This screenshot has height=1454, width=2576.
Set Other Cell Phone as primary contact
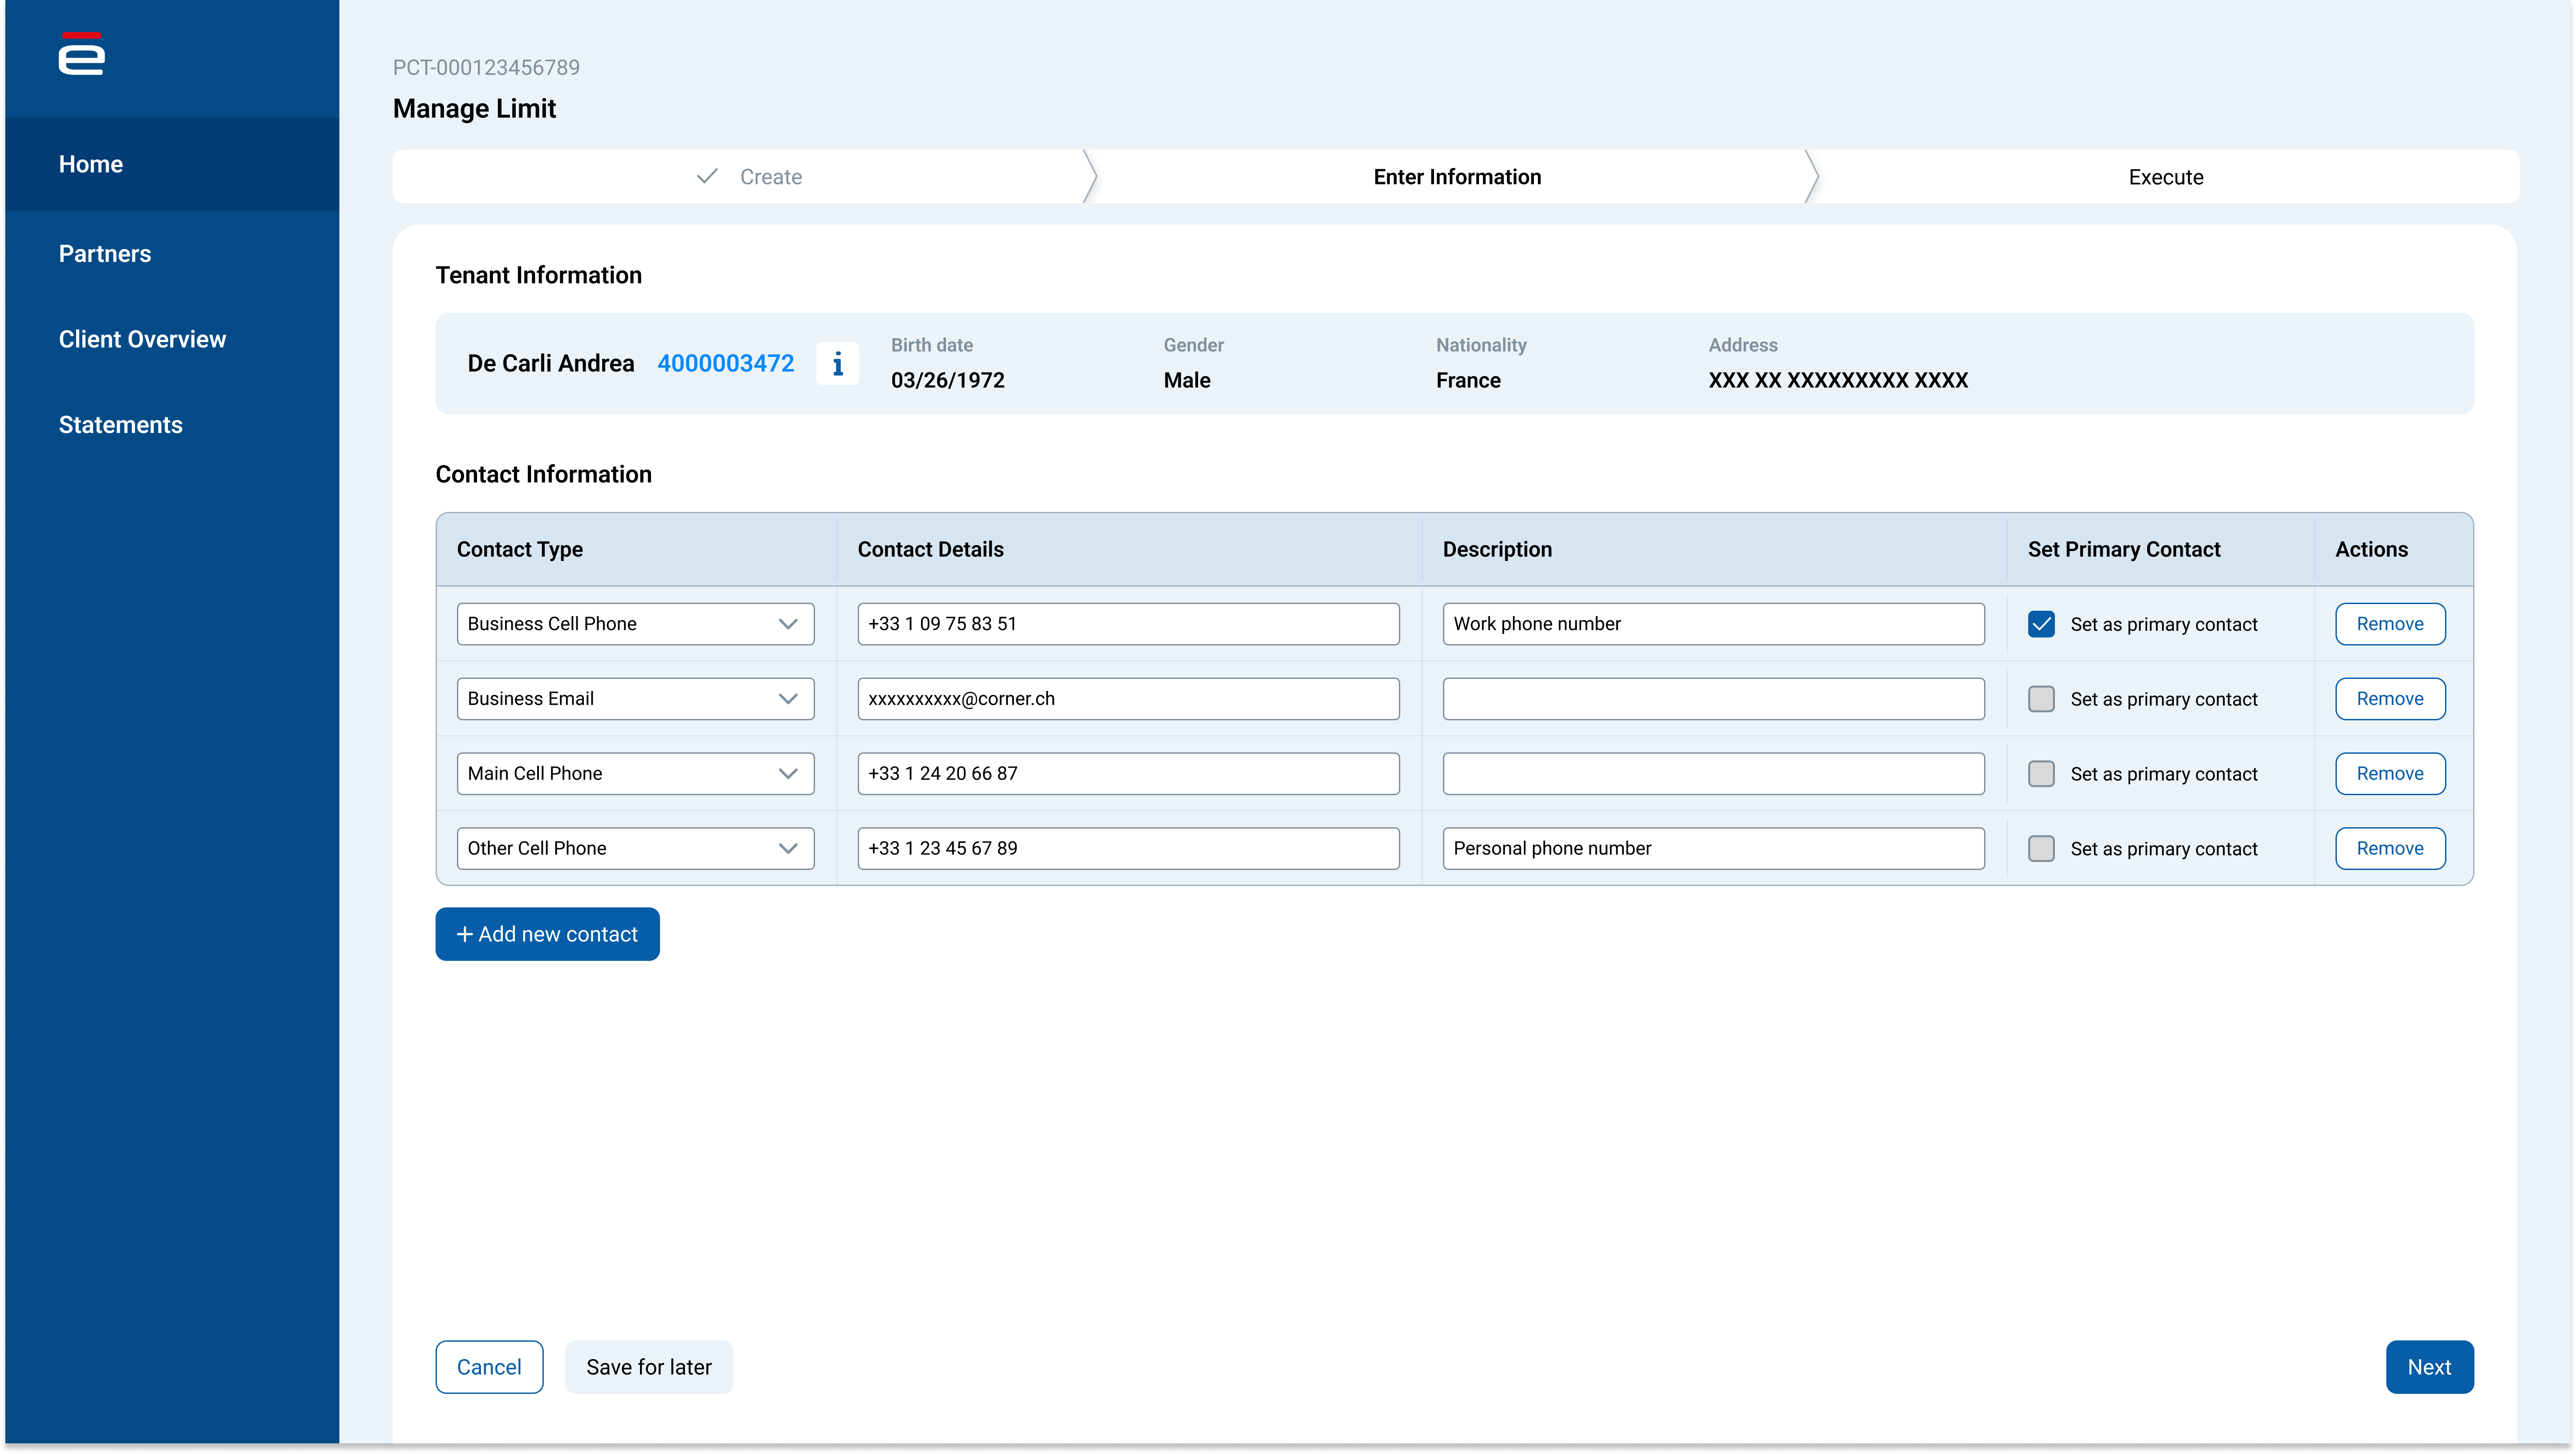tap(2041, 849)
